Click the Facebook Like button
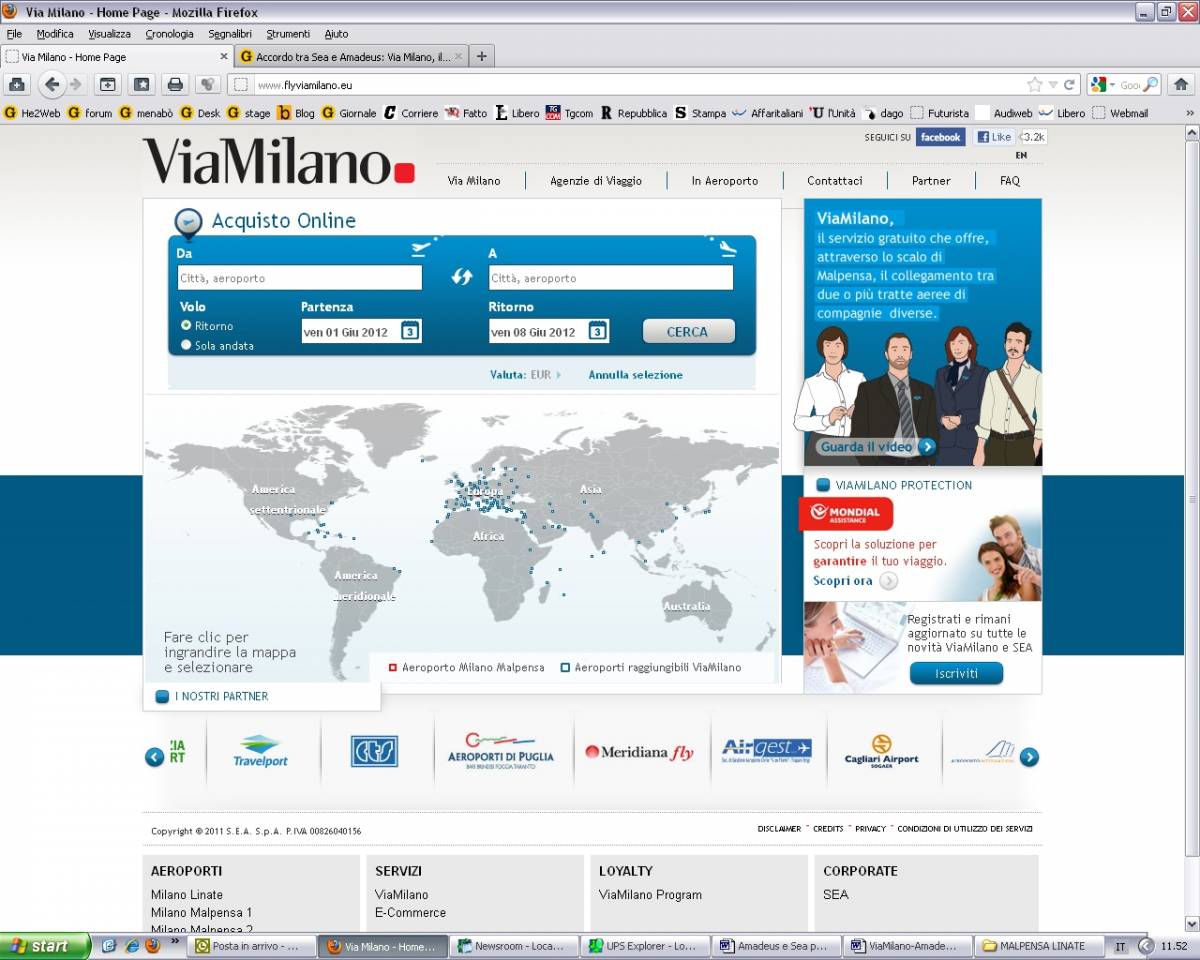The width and height of the screenshot is (1200, 960). 995,137
